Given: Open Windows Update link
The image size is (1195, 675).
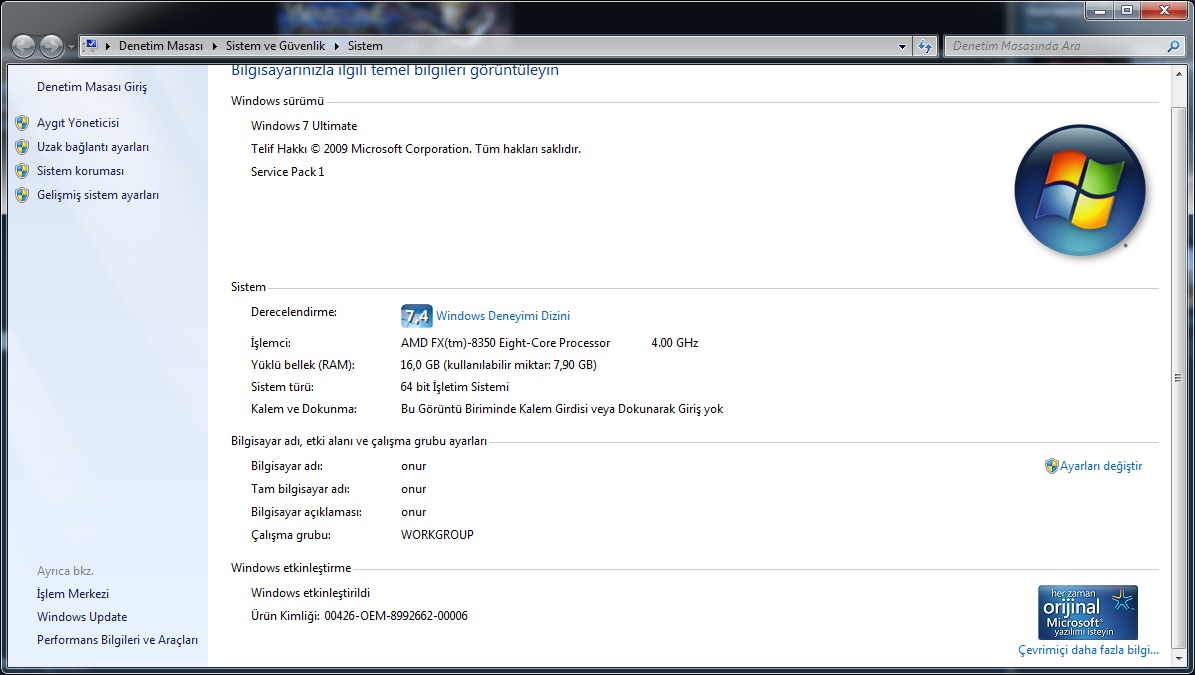Looking at the screenshot, I should (x=82, y=617).
